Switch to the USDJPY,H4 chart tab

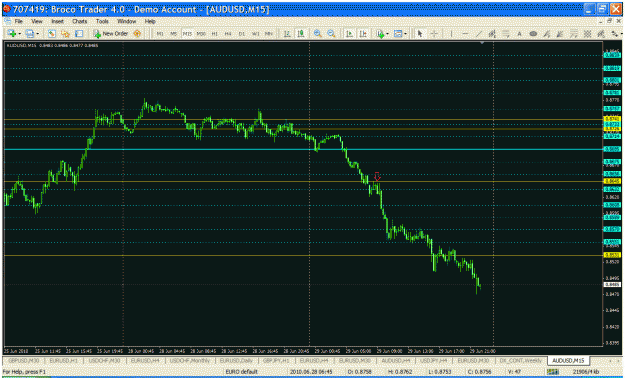pos(433,360)
